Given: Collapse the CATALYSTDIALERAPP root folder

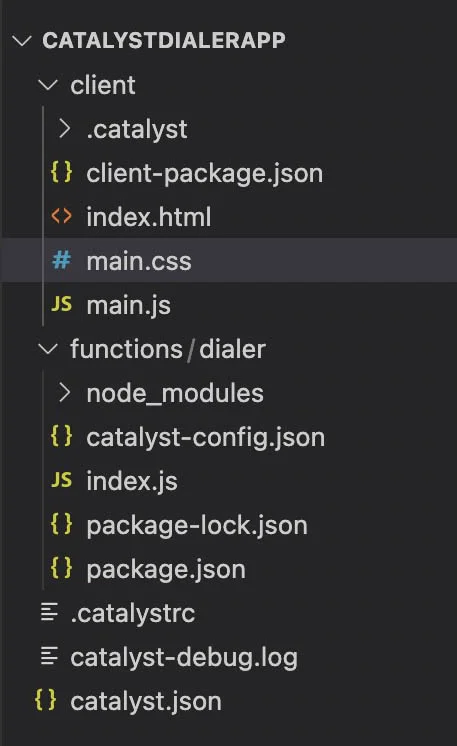Looking at the screenshot, I should click(x=22, y=40).
